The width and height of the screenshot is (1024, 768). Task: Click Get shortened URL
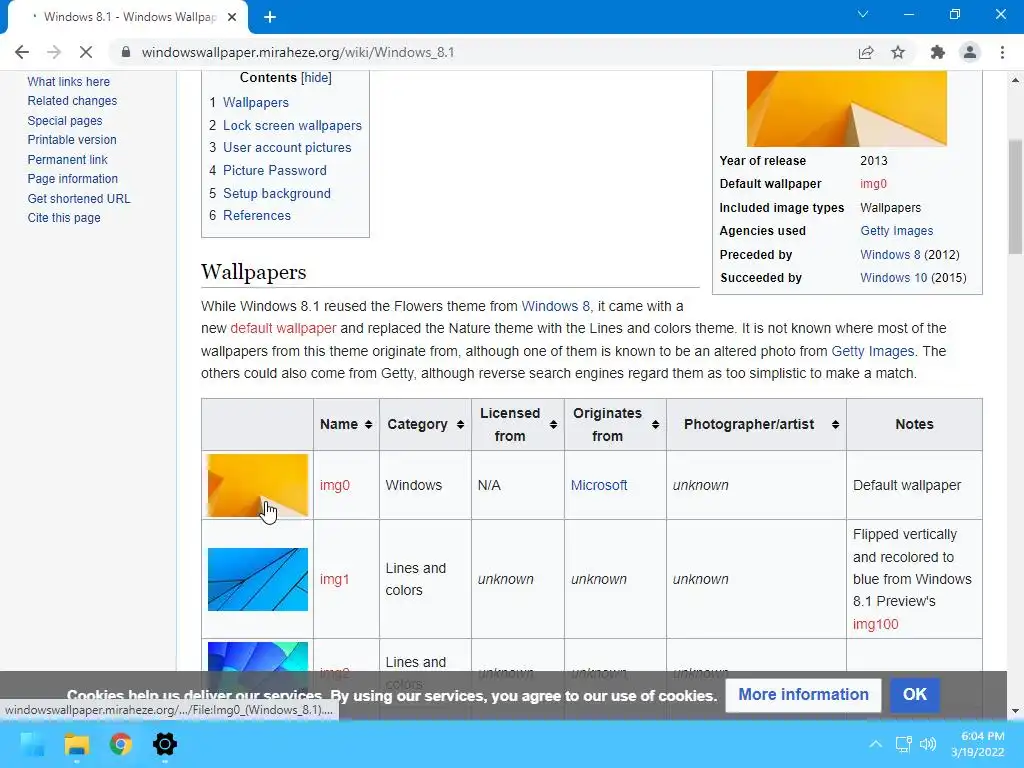click(79, 199)
